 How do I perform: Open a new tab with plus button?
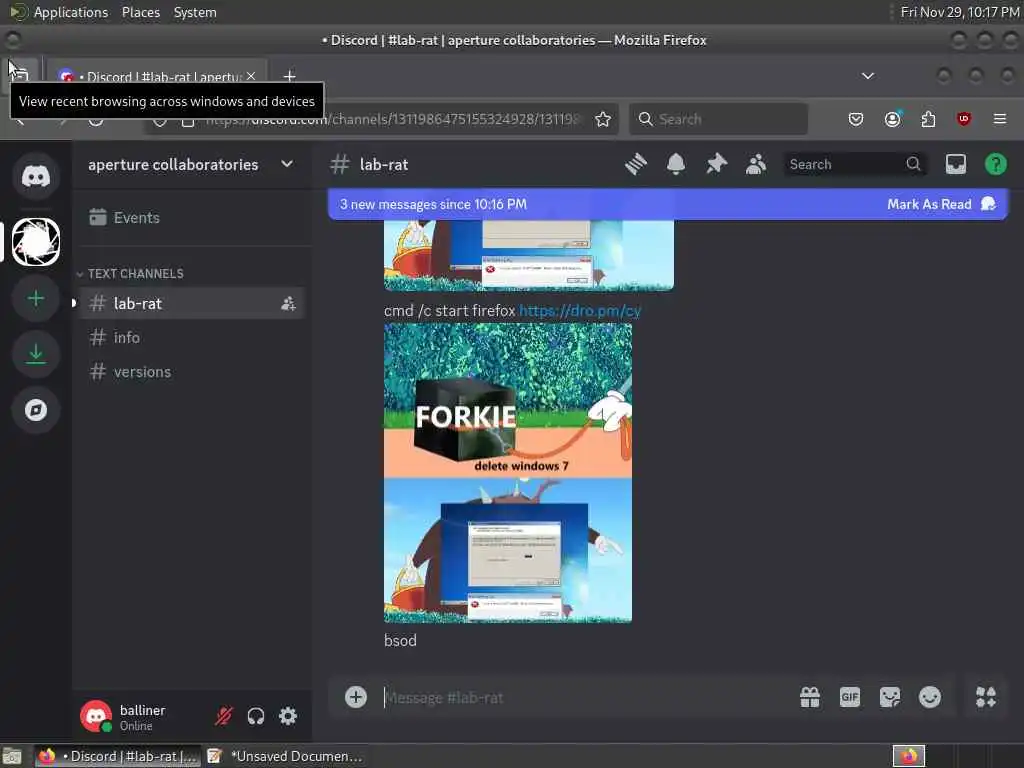point(289,76)
